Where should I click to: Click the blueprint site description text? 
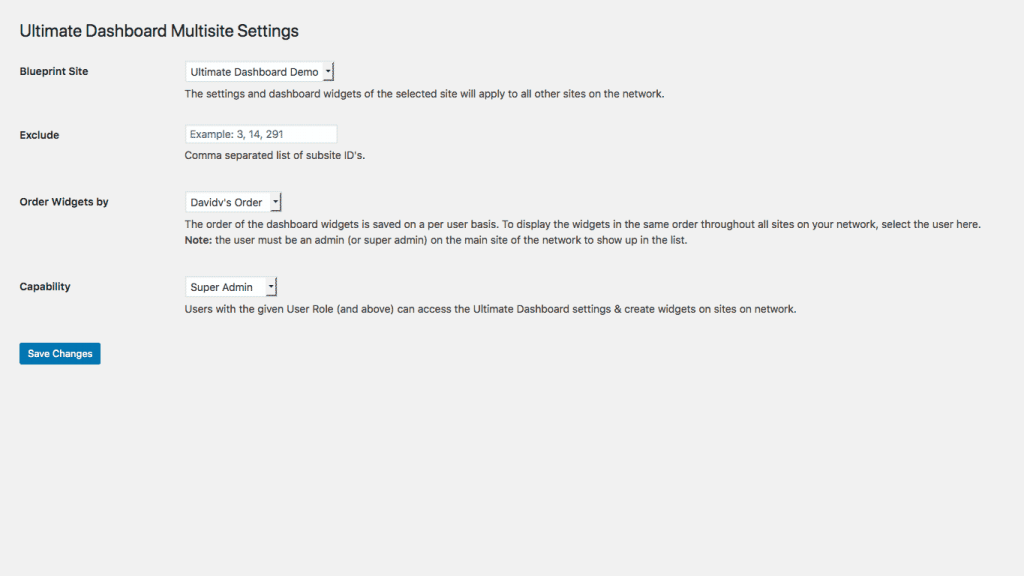(424, 94)
